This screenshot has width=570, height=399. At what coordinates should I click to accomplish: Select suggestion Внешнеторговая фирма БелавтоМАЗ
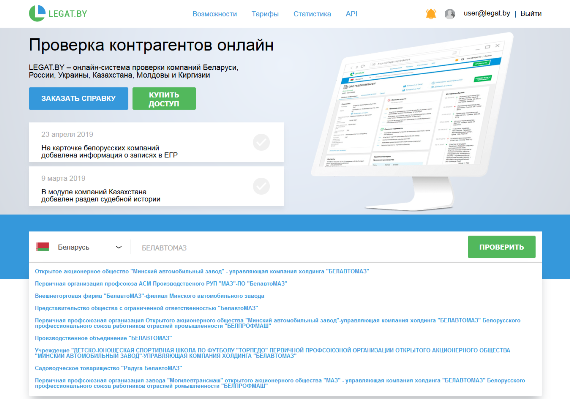click(149, 296)
